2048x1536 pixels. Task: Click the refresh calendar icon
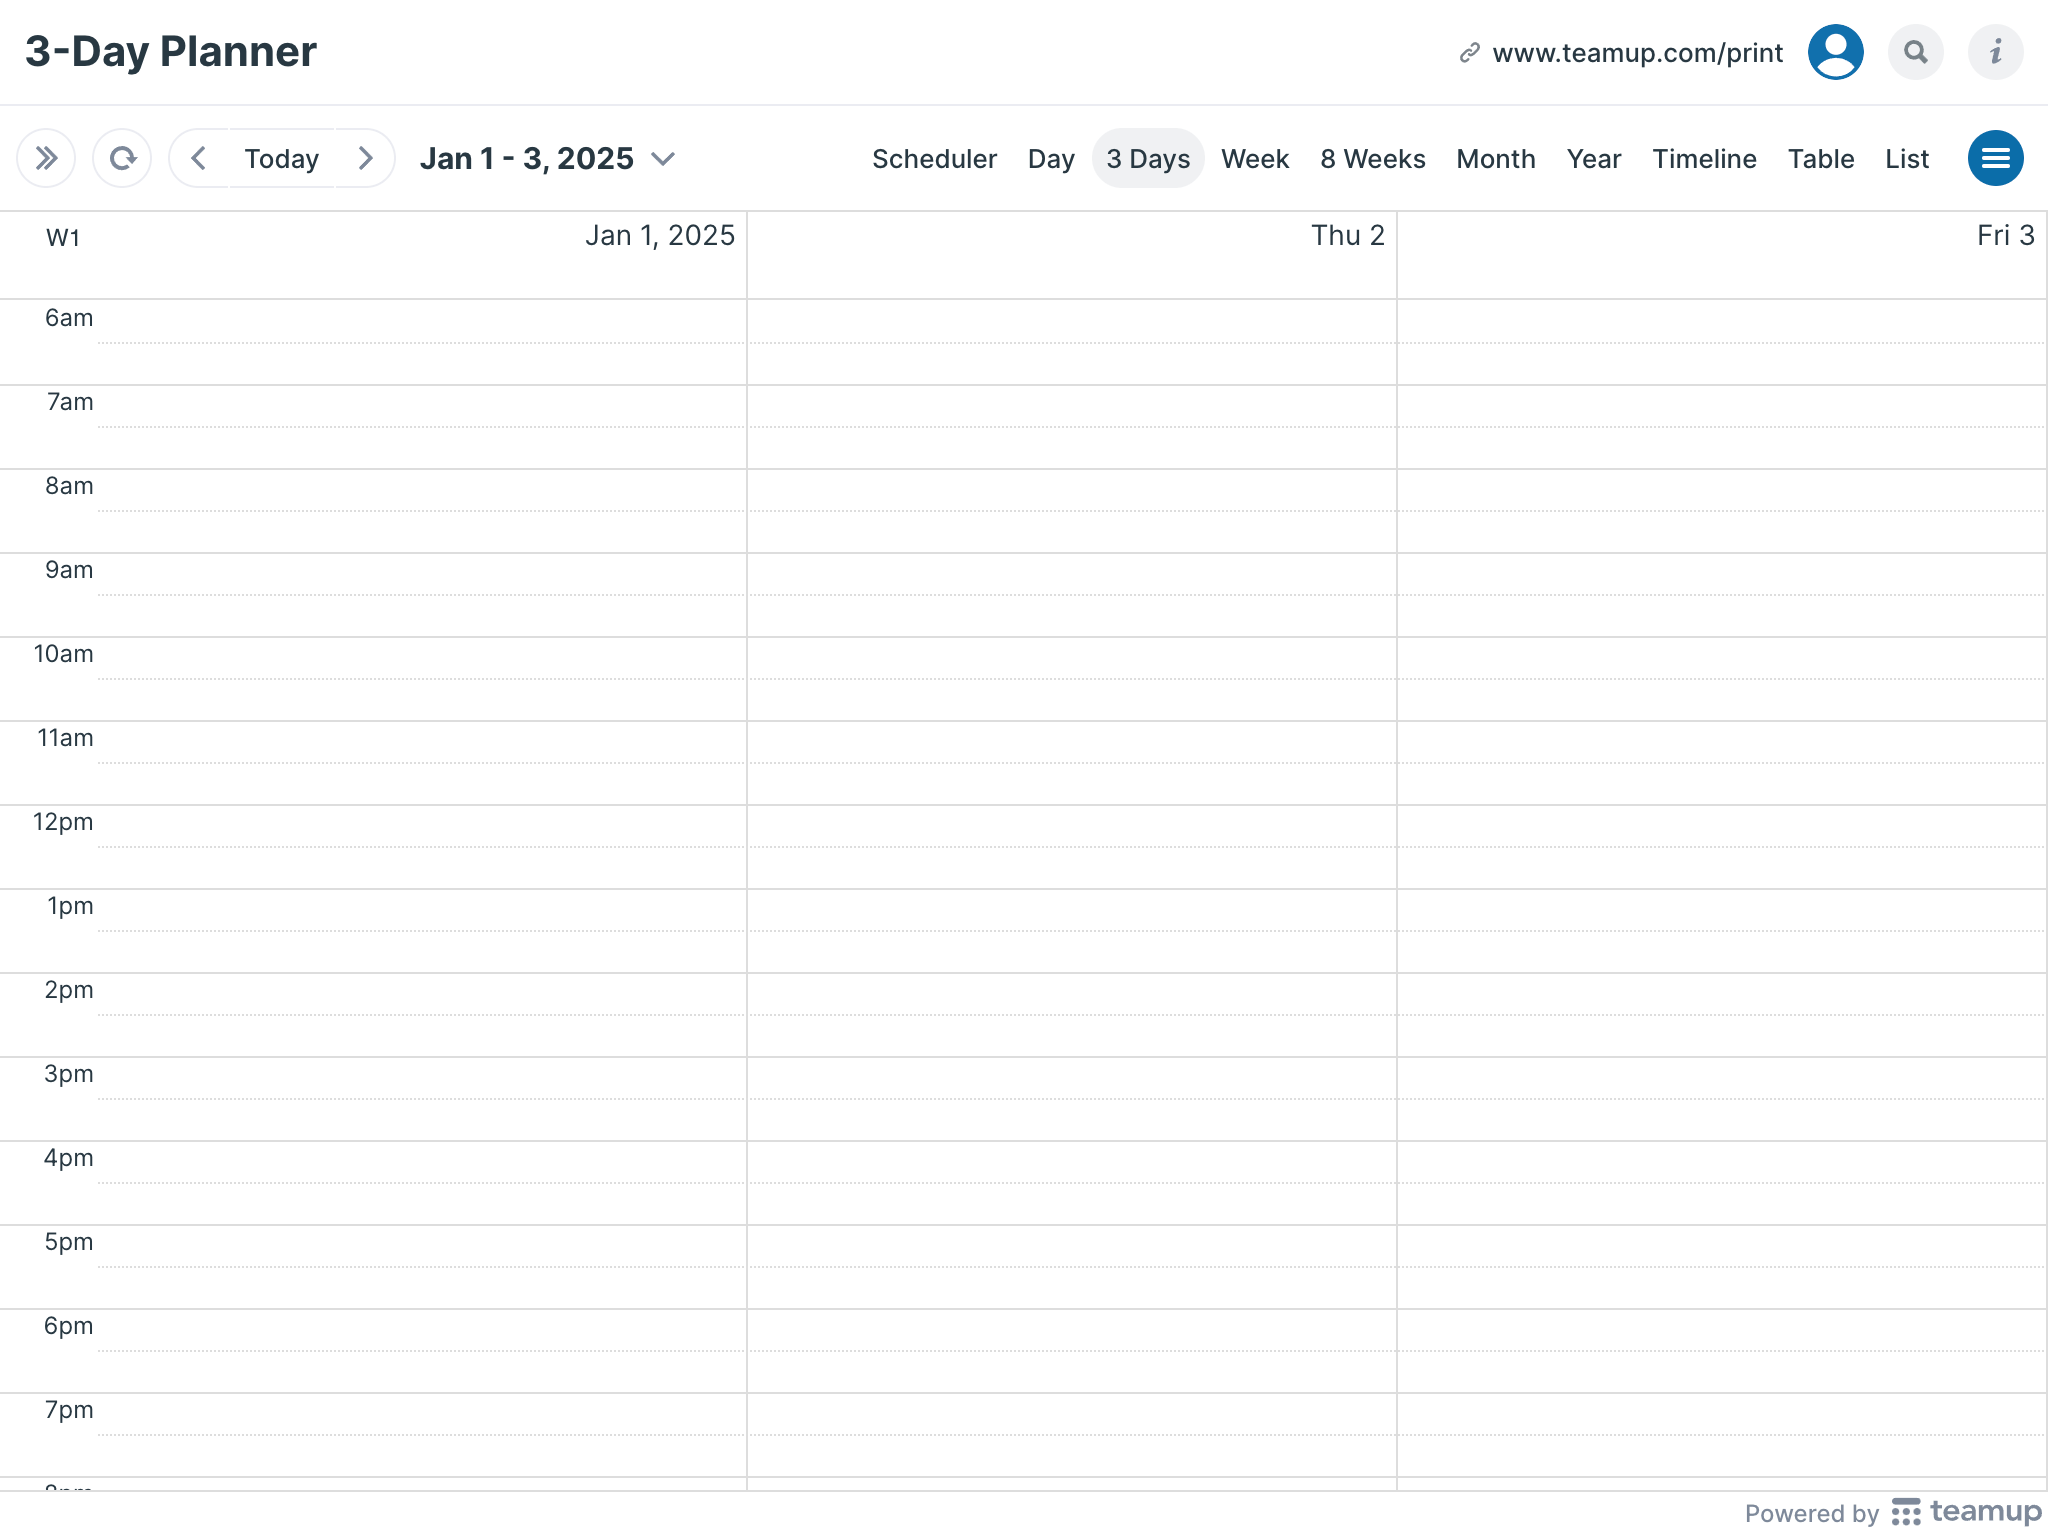[122, 158]
